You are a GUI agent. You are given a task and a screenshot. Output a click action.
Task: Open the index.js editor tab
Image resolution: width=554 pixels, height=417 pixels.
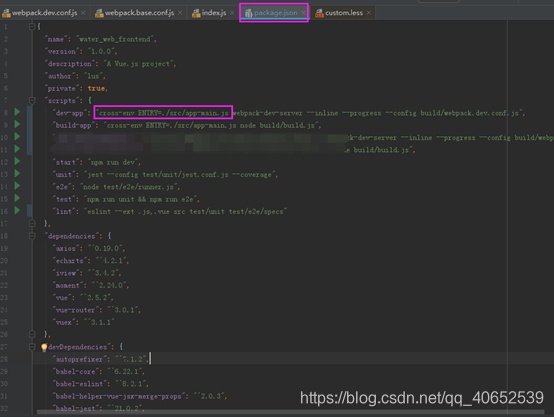coord(213,13)
